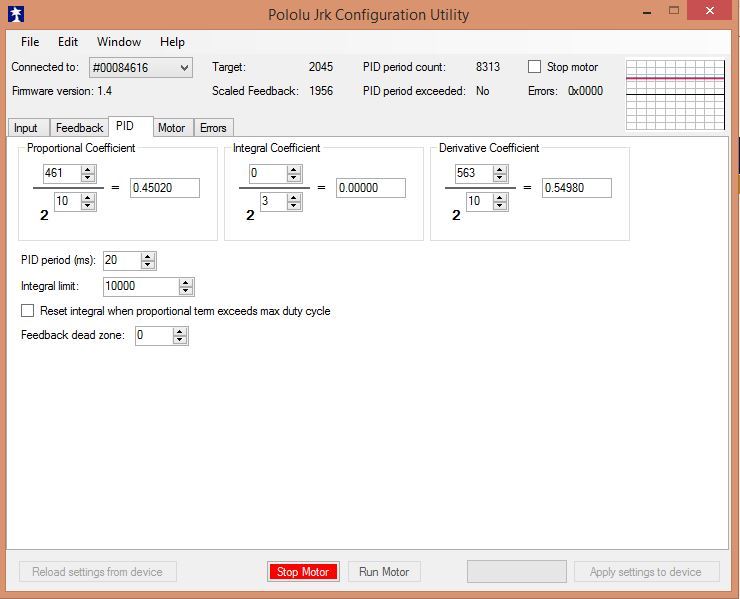Viewport: 740px width, 599px height.
Task: Click the integral result field 0.00000
Action: [x=371, y=188]
